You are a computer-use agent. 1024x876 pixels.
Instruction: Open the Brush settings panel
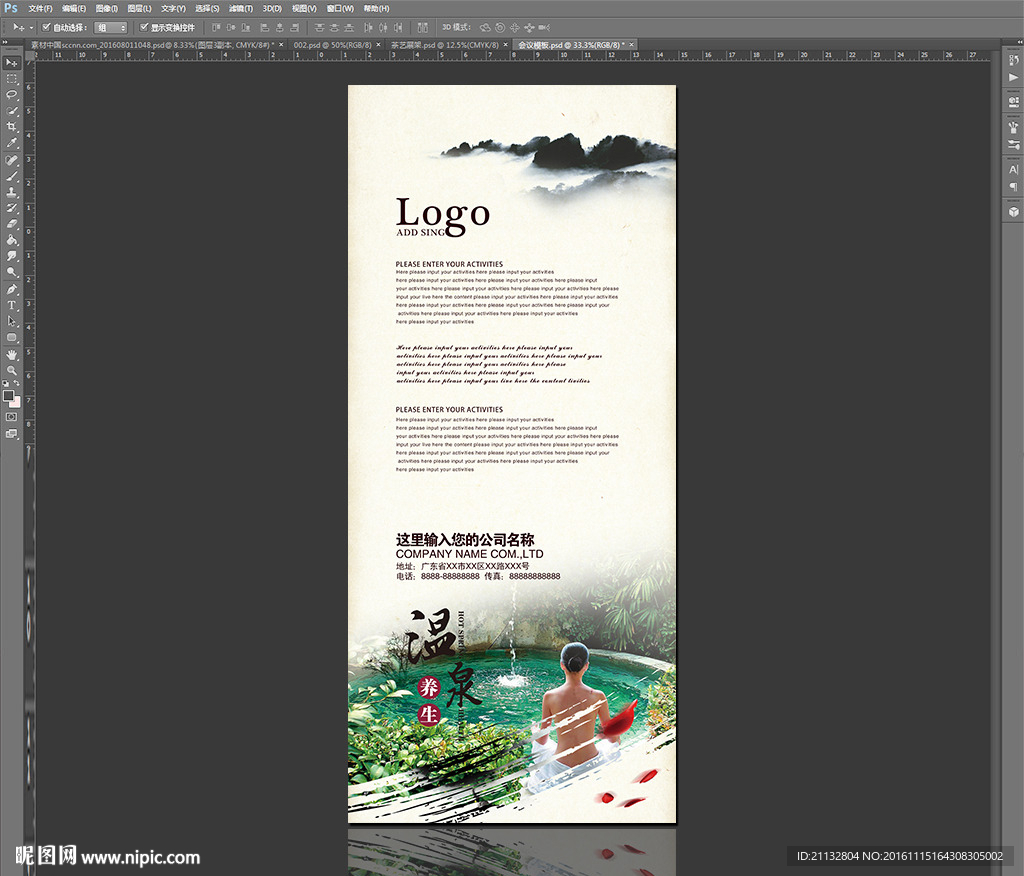[1014, 128]
